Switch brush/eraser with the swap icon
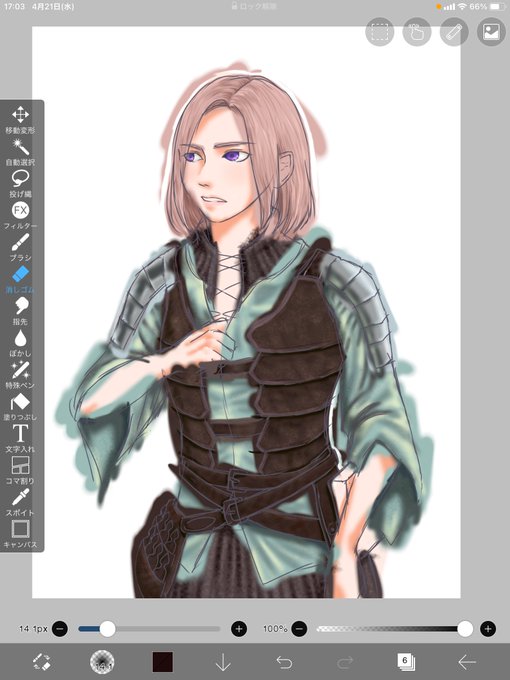Image resolution: width=510 pixels, height=680 pixels. point(42,662)
